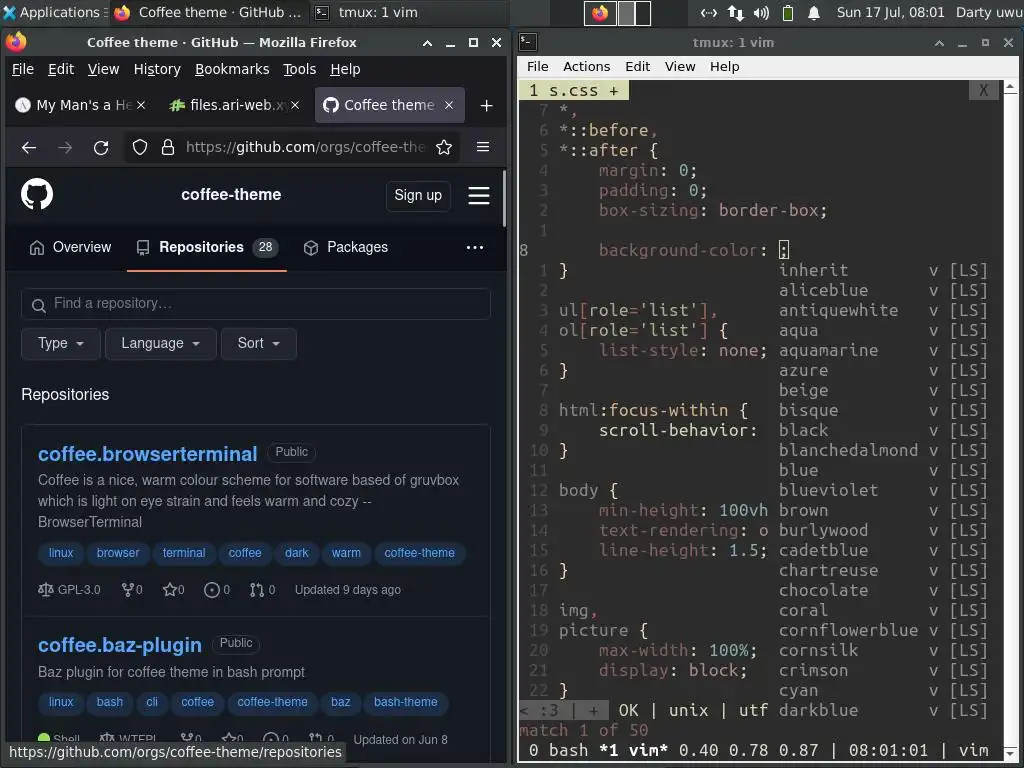The width and height of the screenshot is (1024, 768).
Task: Expand the Sort dropdown
Action: pyautogui.click(x=259, y=344)
